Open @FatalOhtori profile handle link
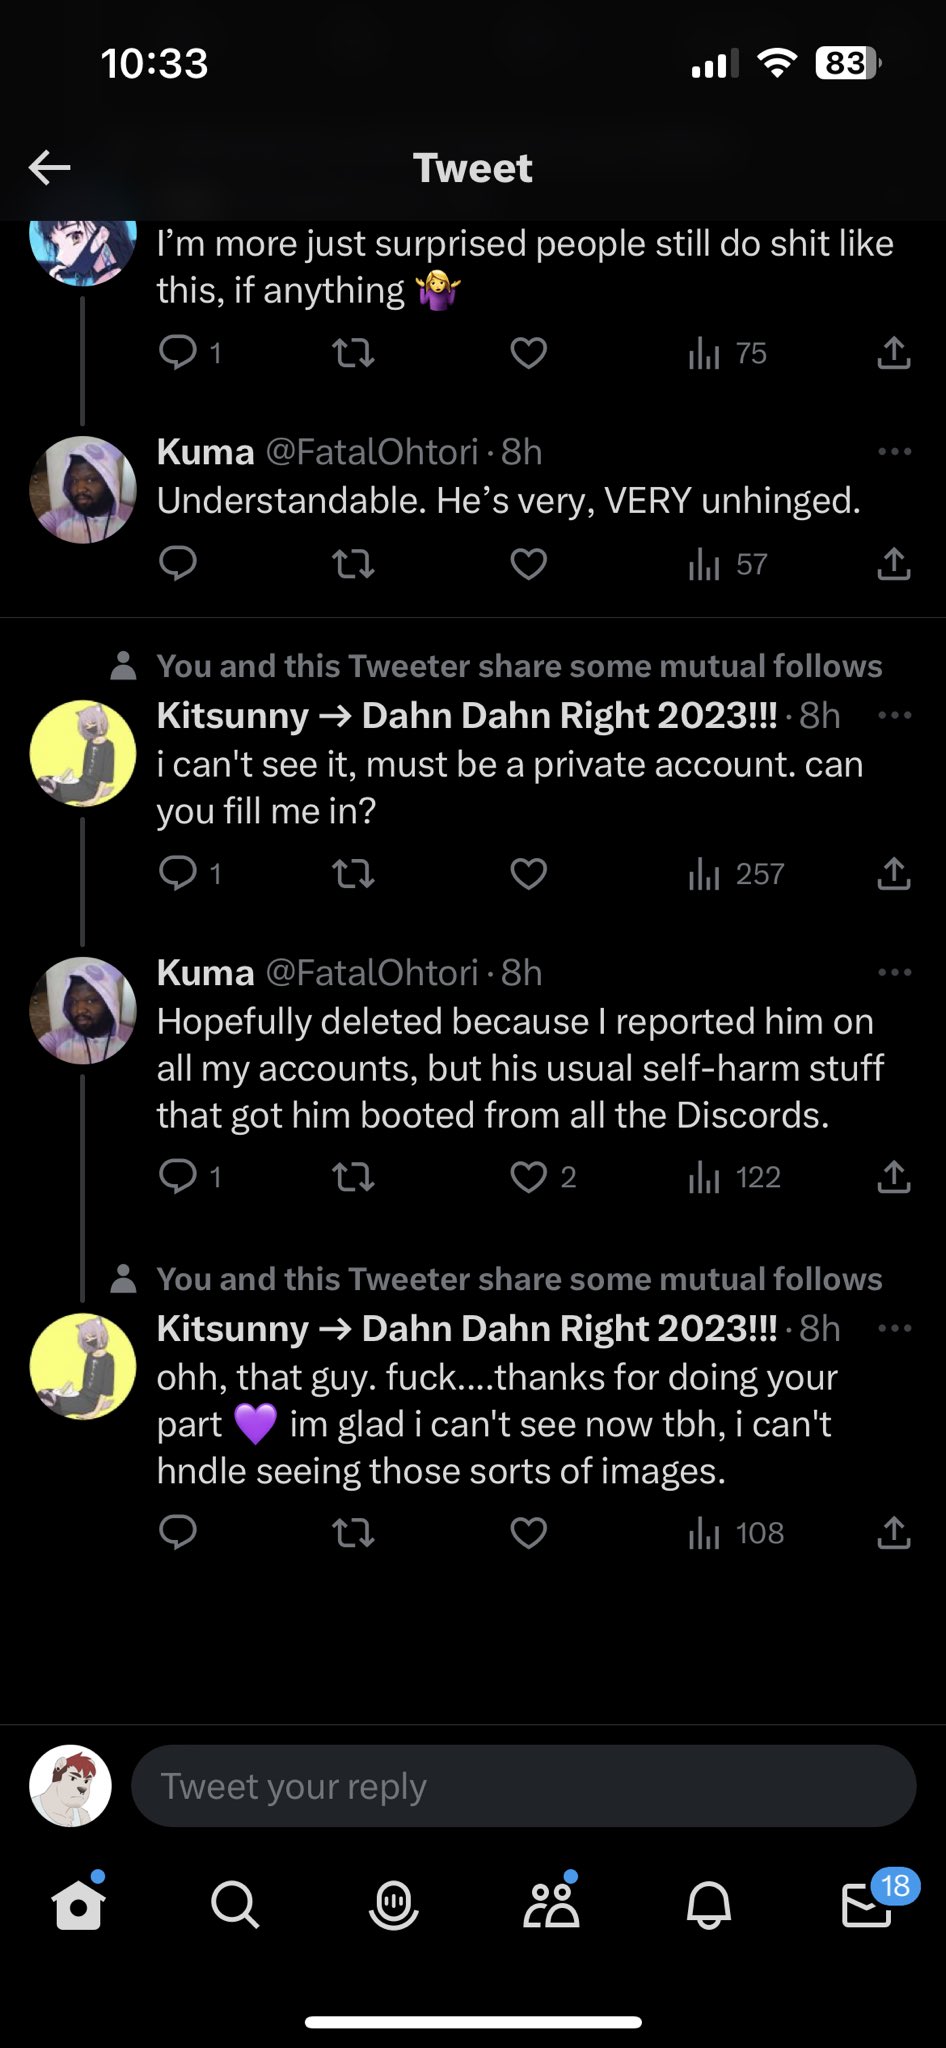 (371, 452)
